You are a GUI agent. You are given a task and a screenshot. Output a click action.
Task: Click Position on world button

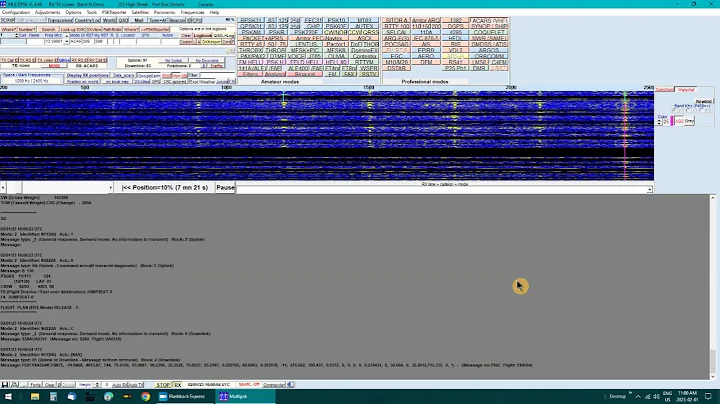82,81
